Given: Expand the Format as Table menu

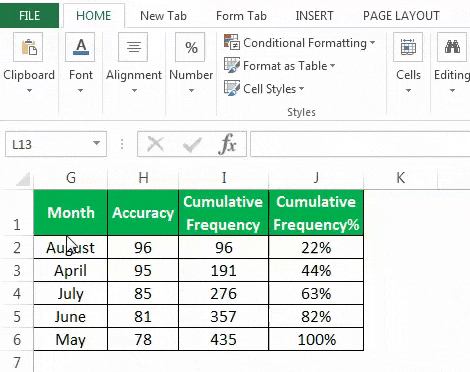Looking at the screenshot, I should click(x=280, y=66).
